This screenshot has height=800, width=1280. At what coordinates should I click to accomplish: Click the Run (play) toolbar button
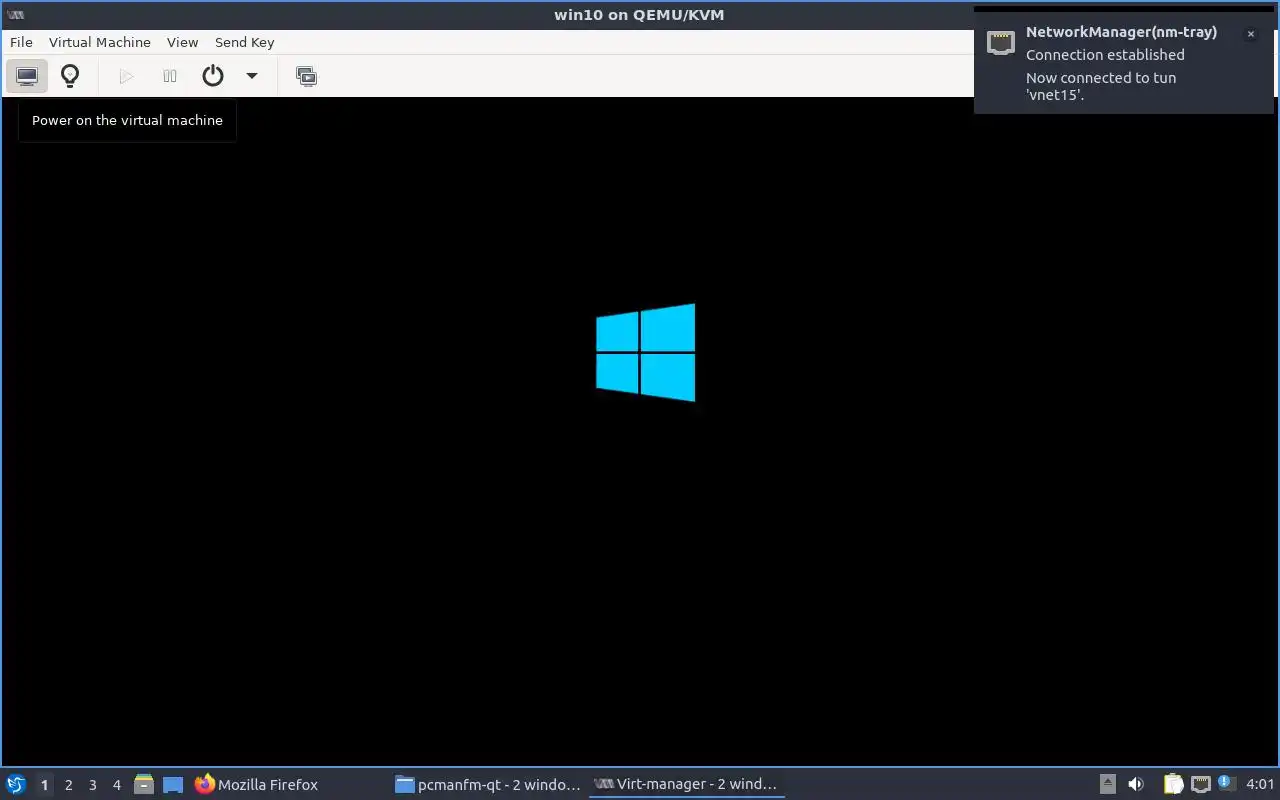(126, 76)
